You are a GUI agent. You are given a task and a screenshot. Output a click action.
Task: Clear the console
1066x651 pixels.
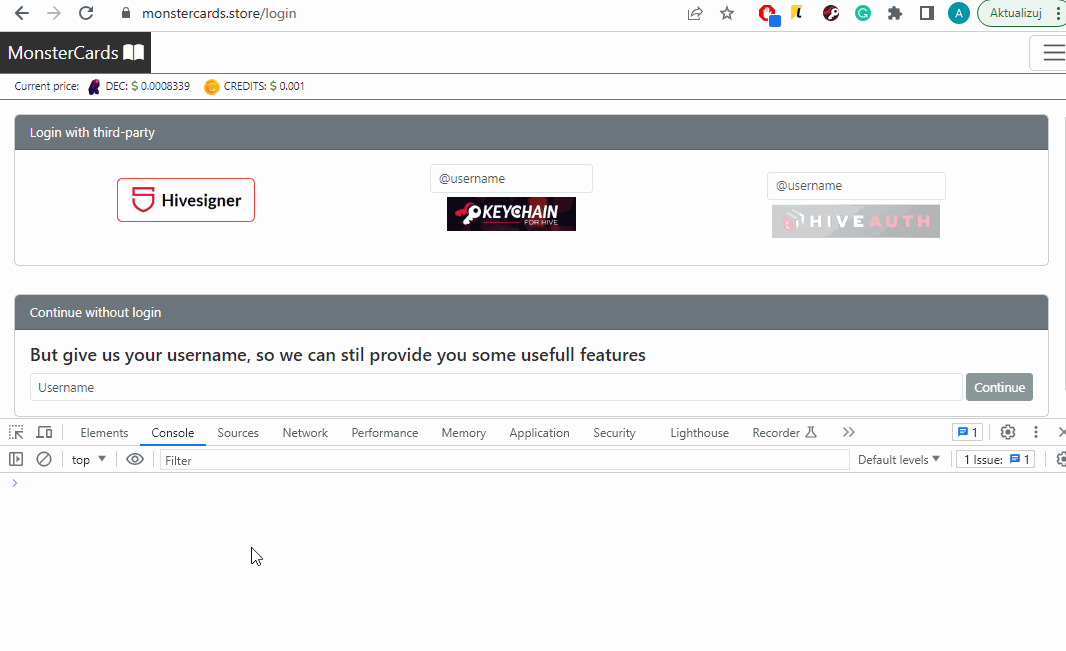coord(44,459)
